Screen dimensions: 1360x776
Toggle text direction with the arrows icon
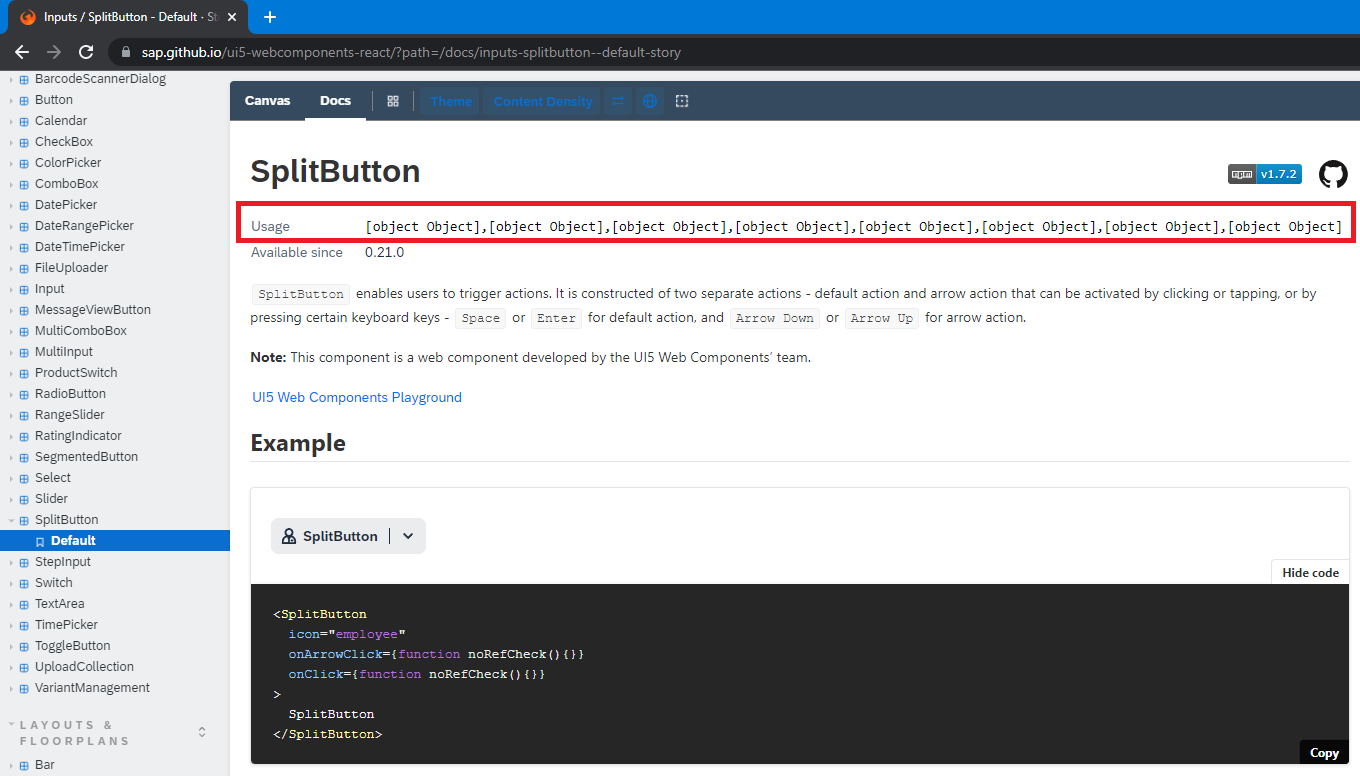[x=618, y=100]
